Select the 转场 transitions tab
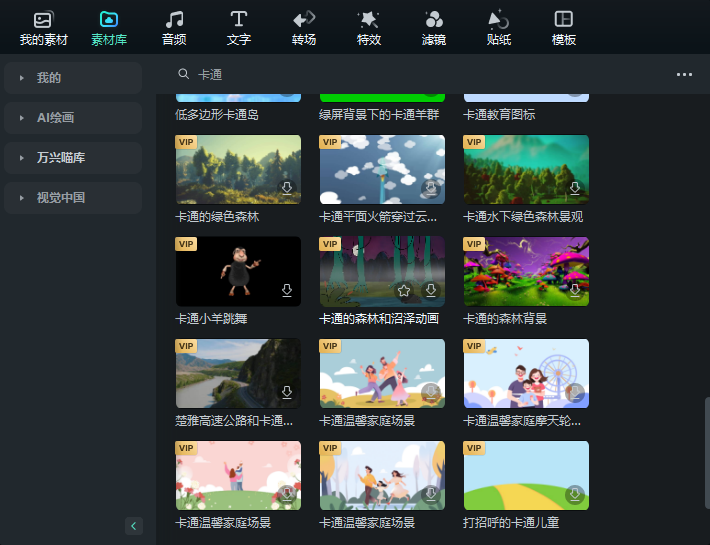Screen dimensions: 710x545 304,28
